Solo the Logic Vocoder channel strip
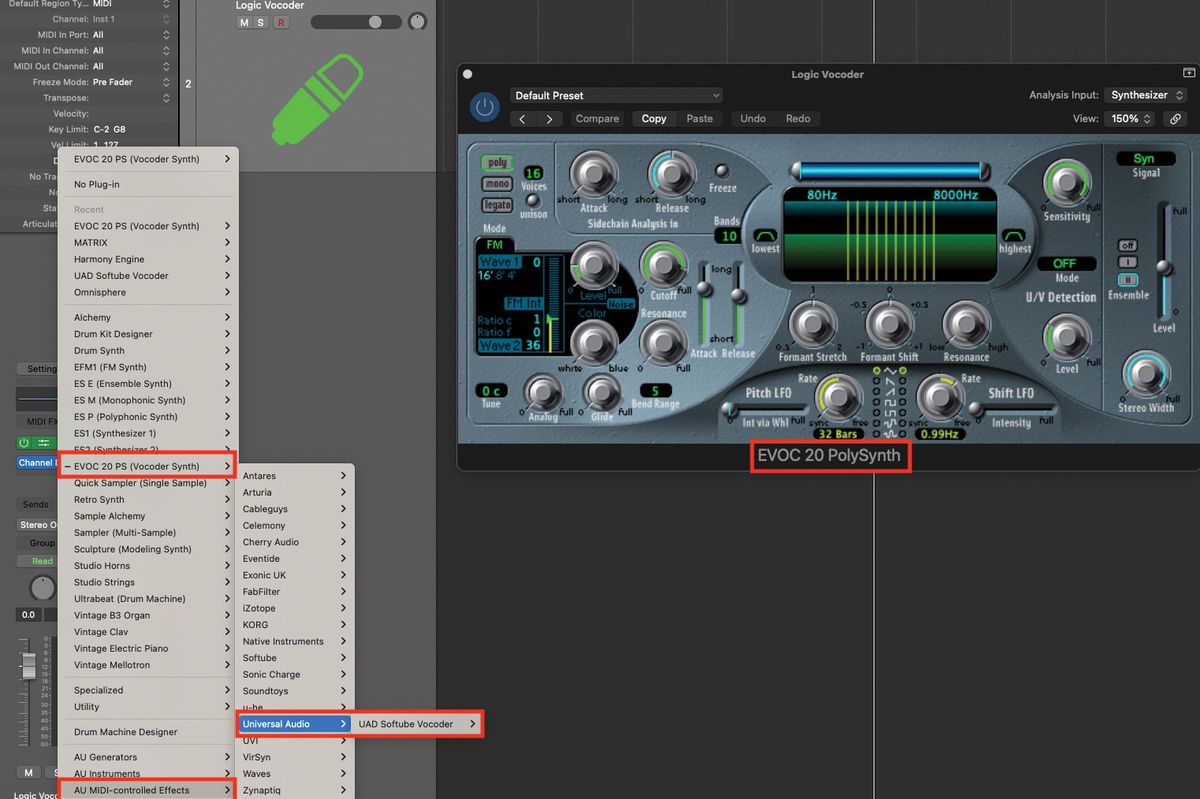The image size is (1200, 799). point(263,21)
